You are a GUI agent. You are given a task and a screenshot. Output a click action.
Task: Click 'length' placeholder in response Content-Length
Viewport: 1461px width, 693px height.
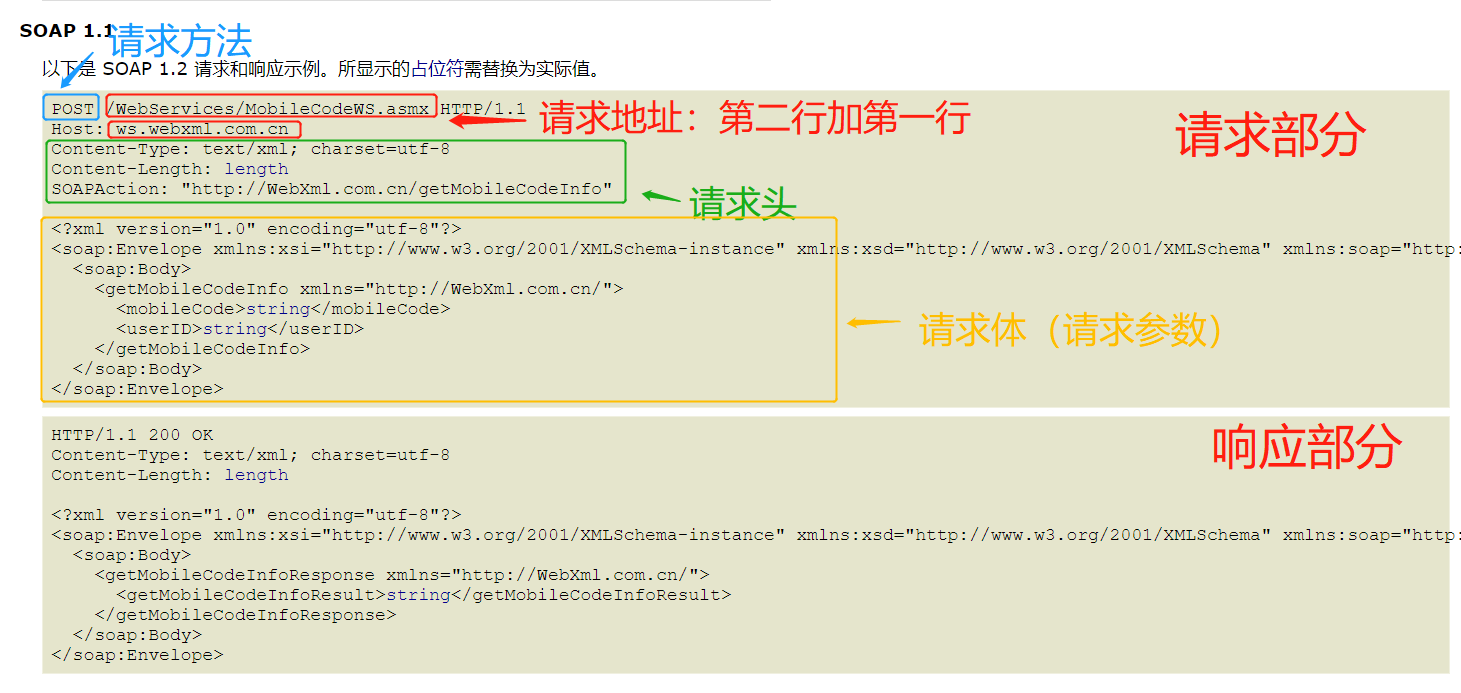click(256, 475)
